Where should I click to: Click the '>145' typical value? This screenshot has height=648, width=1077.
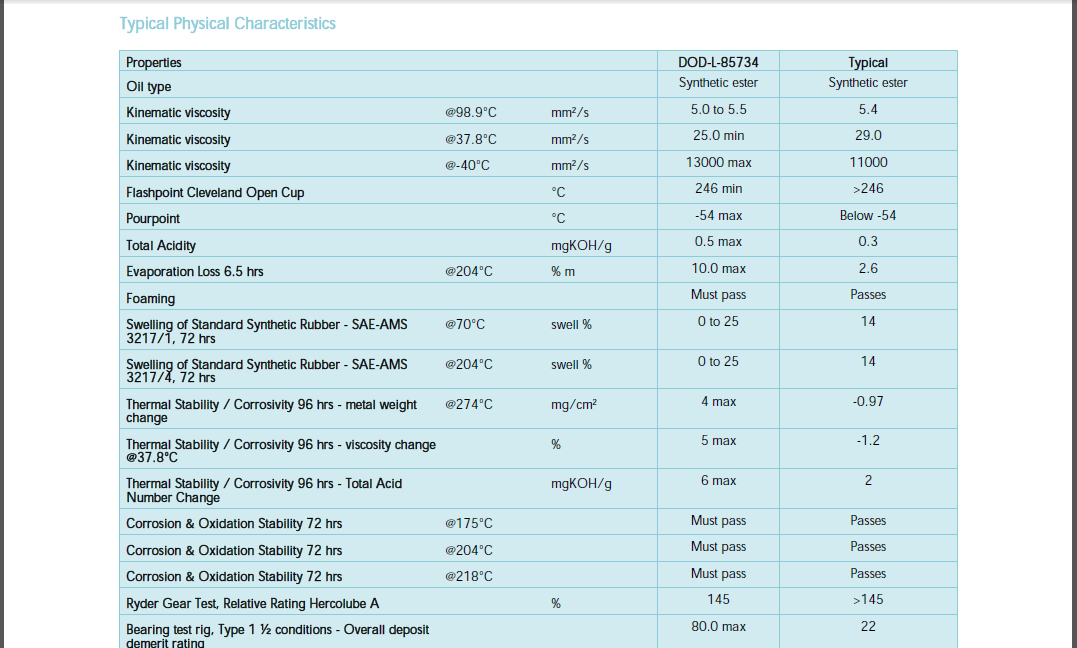pos(868,600)
